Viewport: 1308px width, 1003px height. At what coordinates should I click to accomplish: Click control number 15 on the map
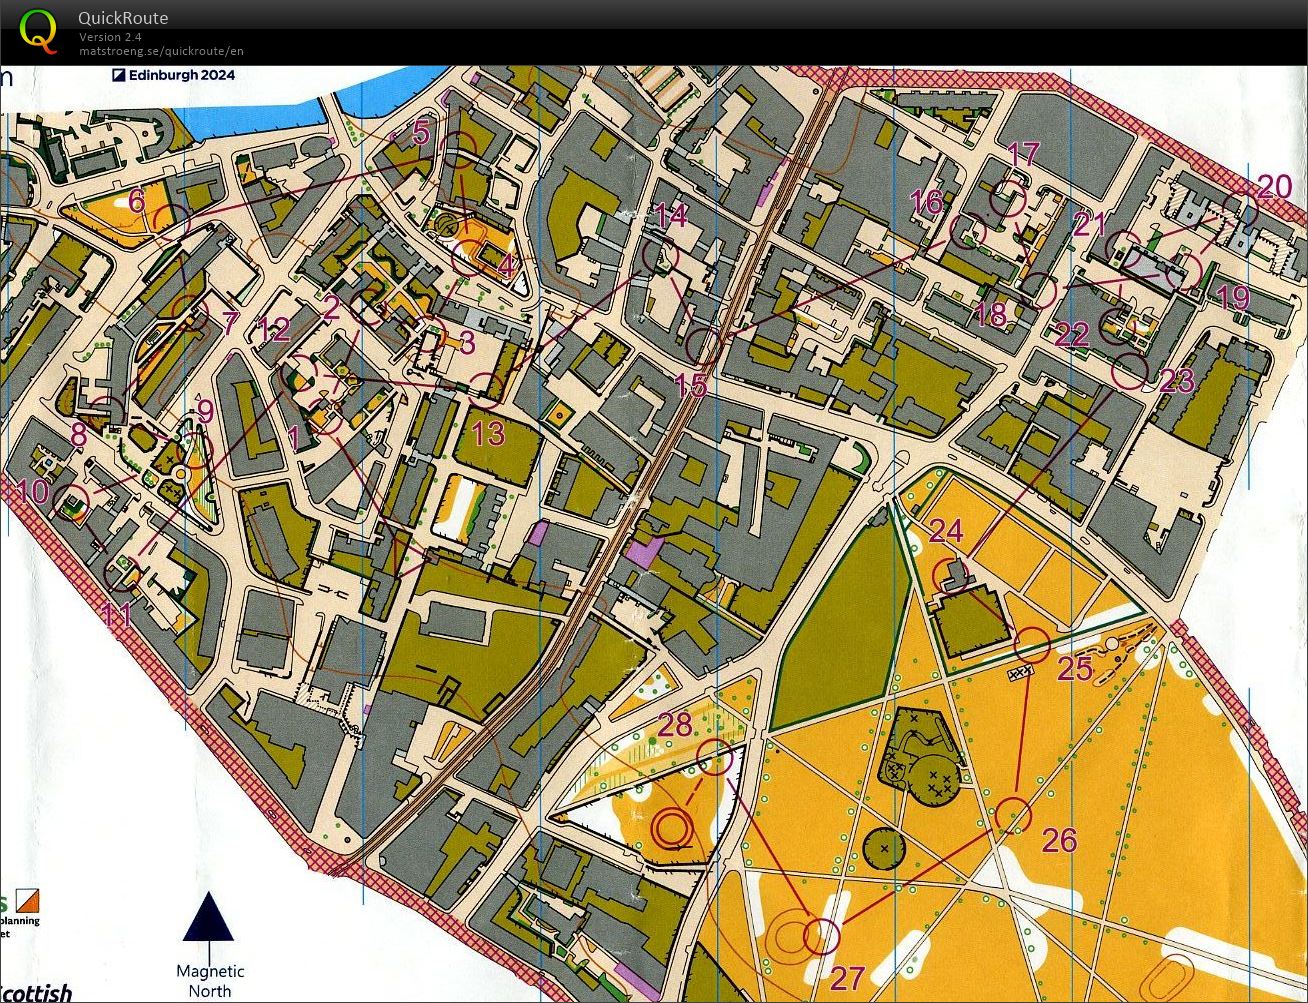pos(691,385)
